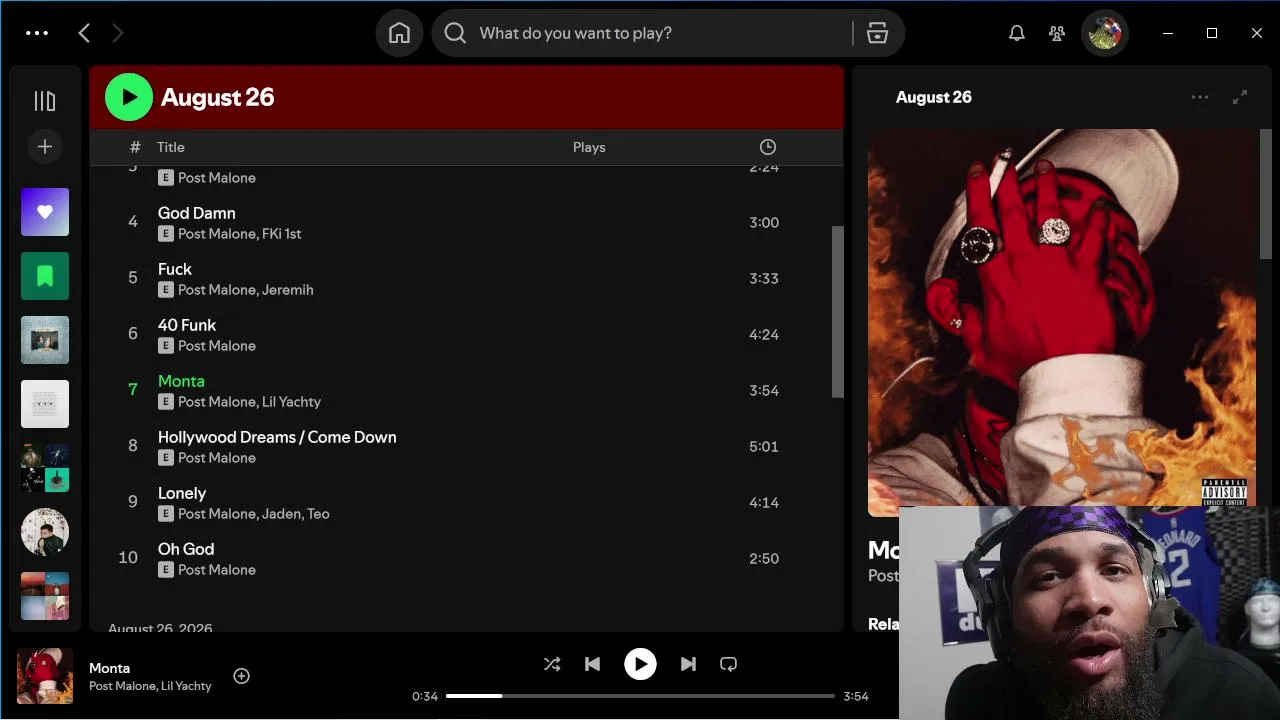The image size is (1280, 720).
Task: Open Liked Songs in the sidebar
Action: [x=45, y=212]
